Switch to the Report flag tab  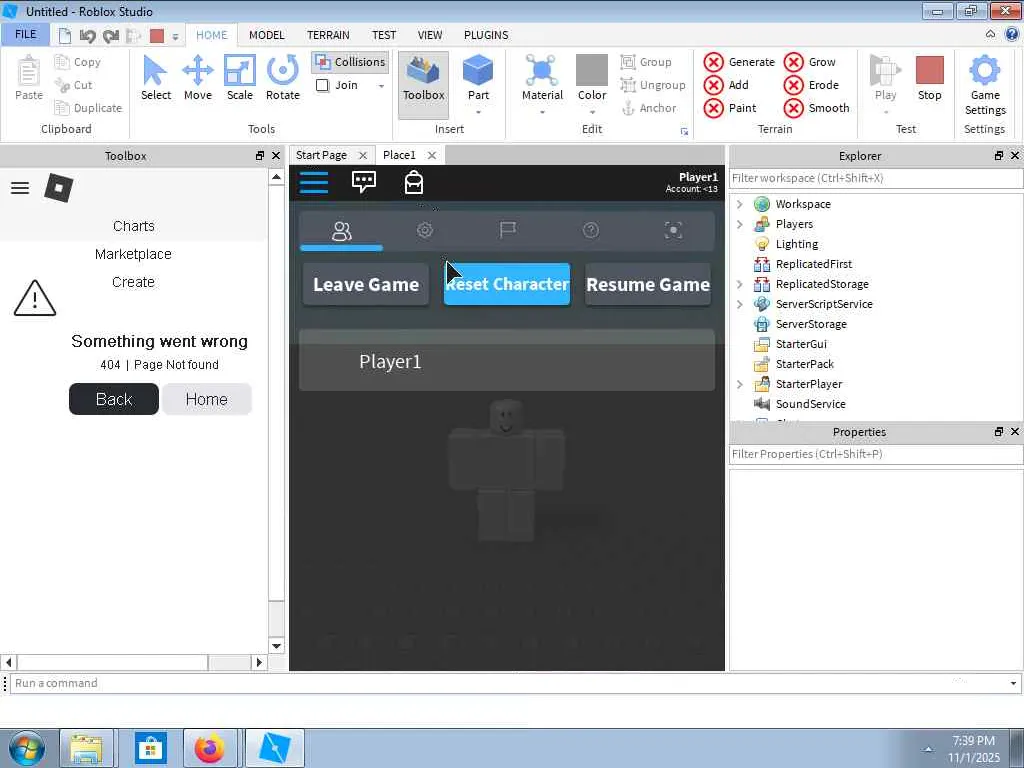[x=507, y=230]
